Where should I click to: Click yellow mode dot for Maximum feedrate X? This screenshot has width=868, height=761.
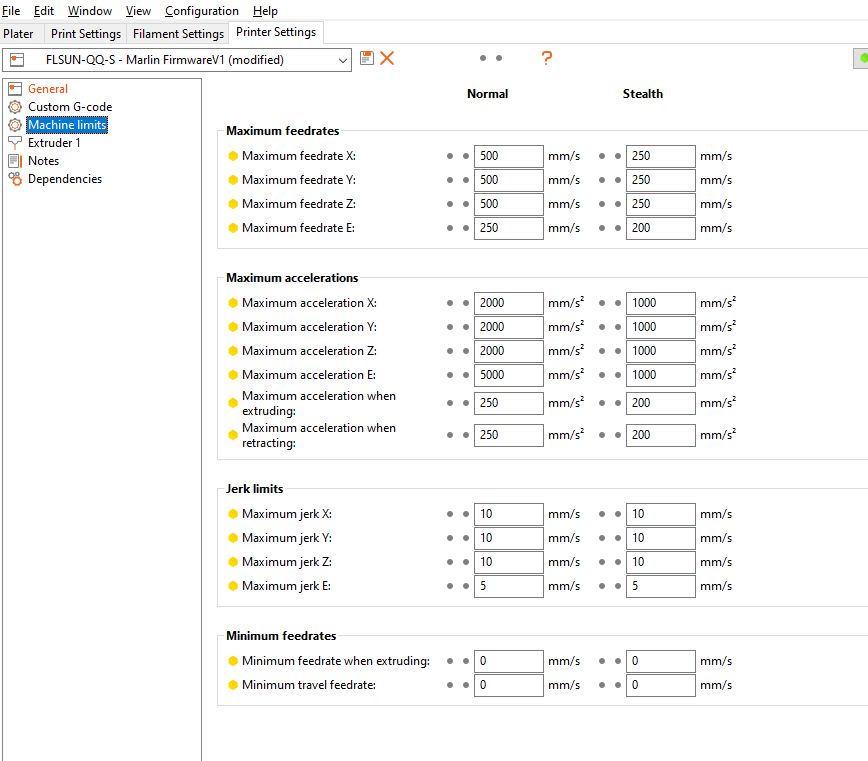pos(233,156)
